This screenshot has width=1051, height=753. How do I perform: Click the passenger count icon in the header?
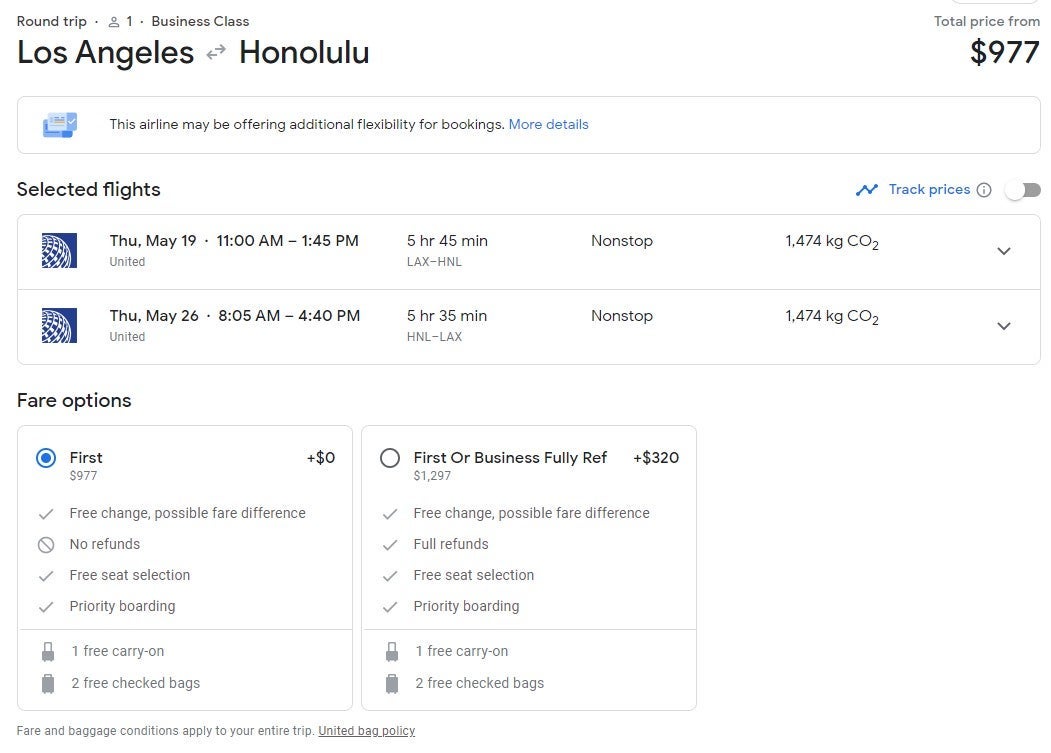(114, 21)
